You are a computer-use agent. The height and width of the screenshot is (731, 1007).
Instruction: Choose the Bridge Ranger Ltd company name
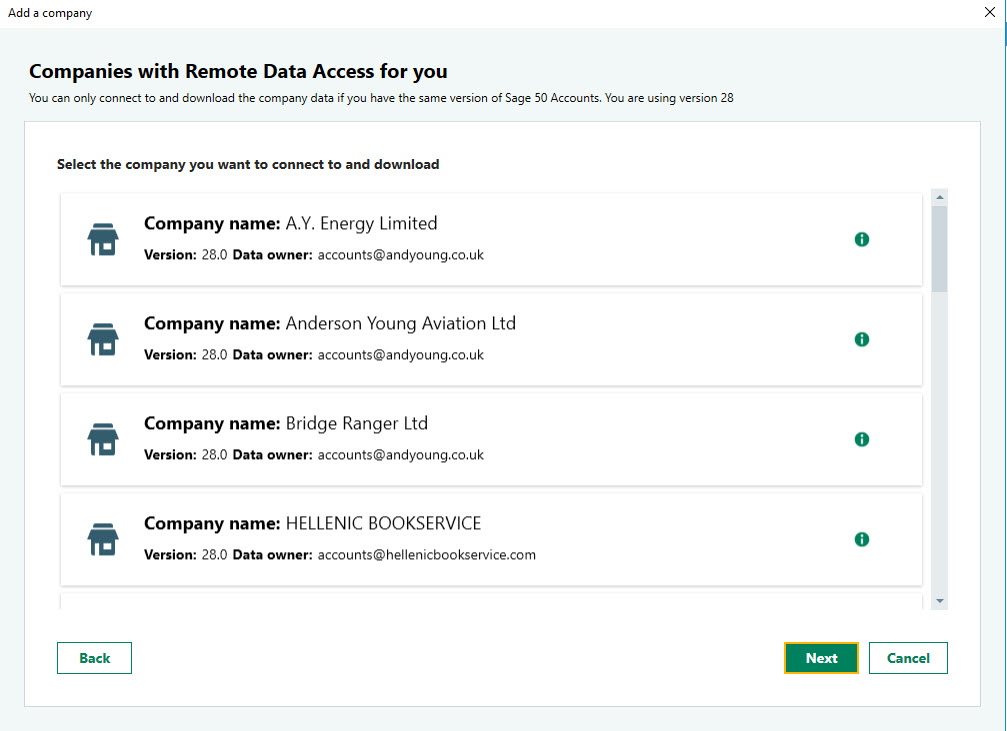pyautogui.click(x=356, y=423)
